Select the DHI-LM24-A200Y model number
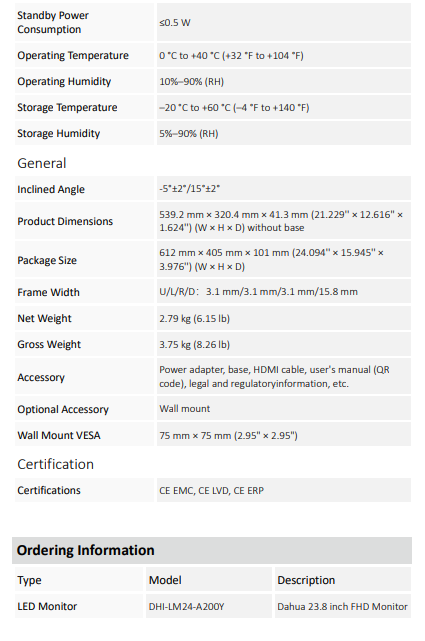Screen dimensions: 425x641 186,607
